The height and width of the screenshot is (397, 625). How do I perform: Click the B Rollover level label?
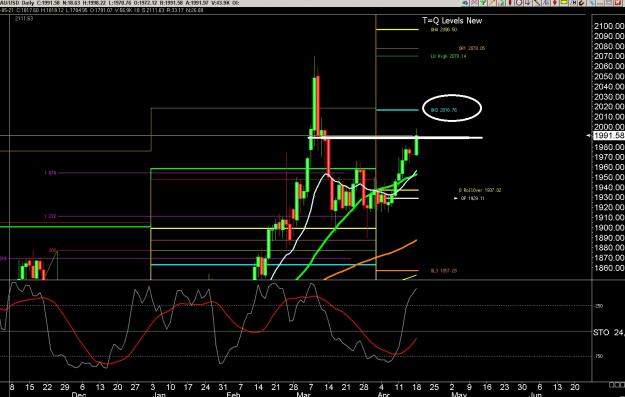click(480, 190)
